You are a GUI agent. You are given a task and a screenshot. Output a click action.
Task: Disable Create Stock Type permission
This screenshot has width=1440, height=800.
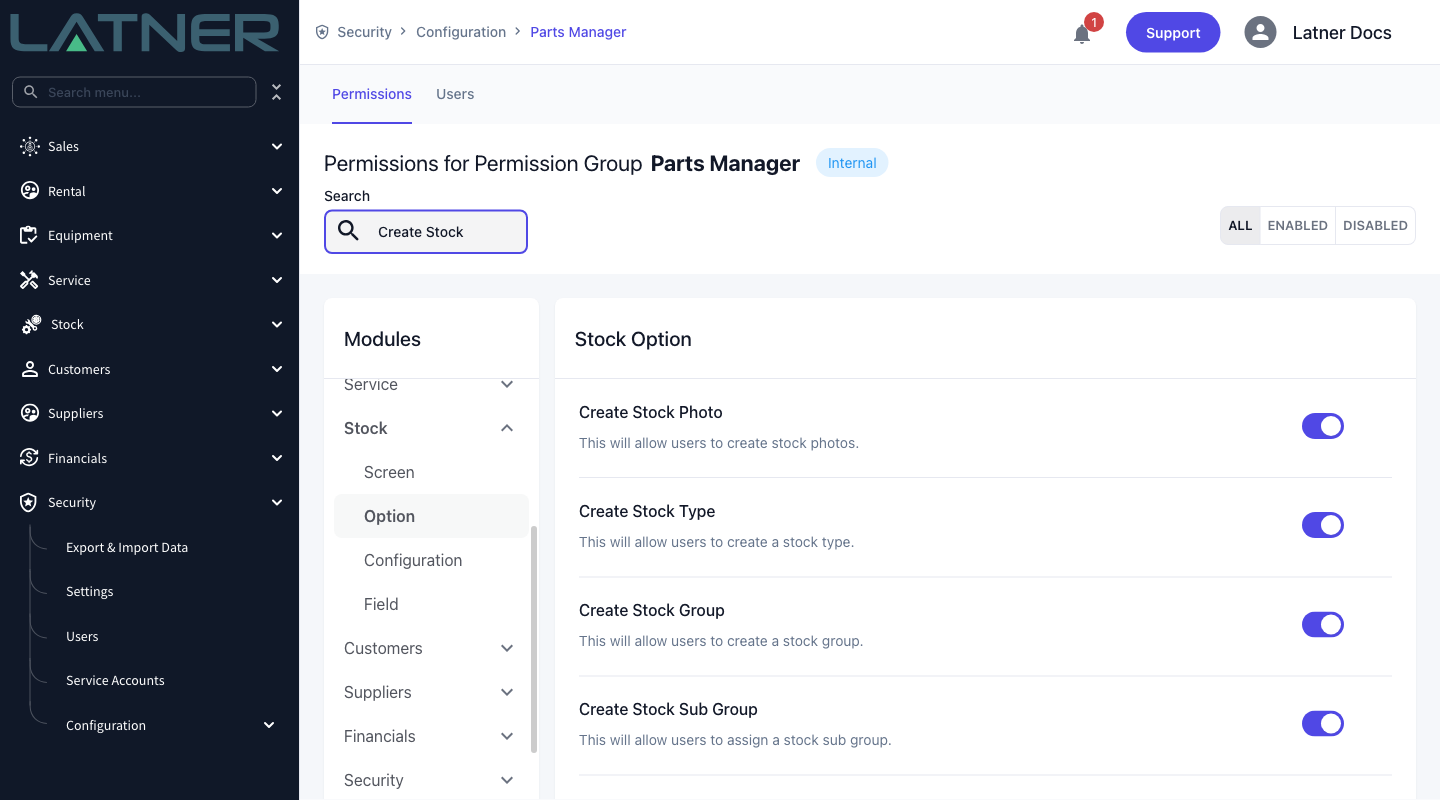tap(1322, 525)
